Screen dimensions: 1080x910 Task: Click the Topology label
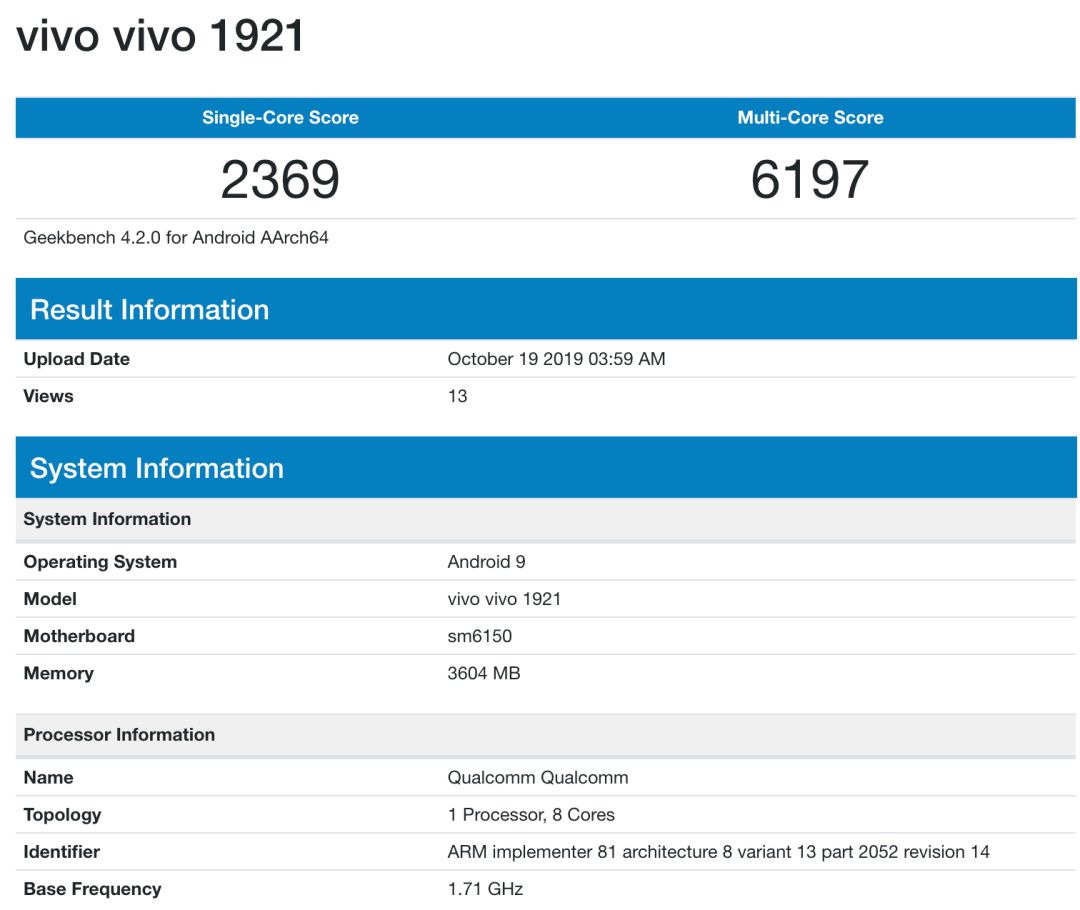pos(62,815)
